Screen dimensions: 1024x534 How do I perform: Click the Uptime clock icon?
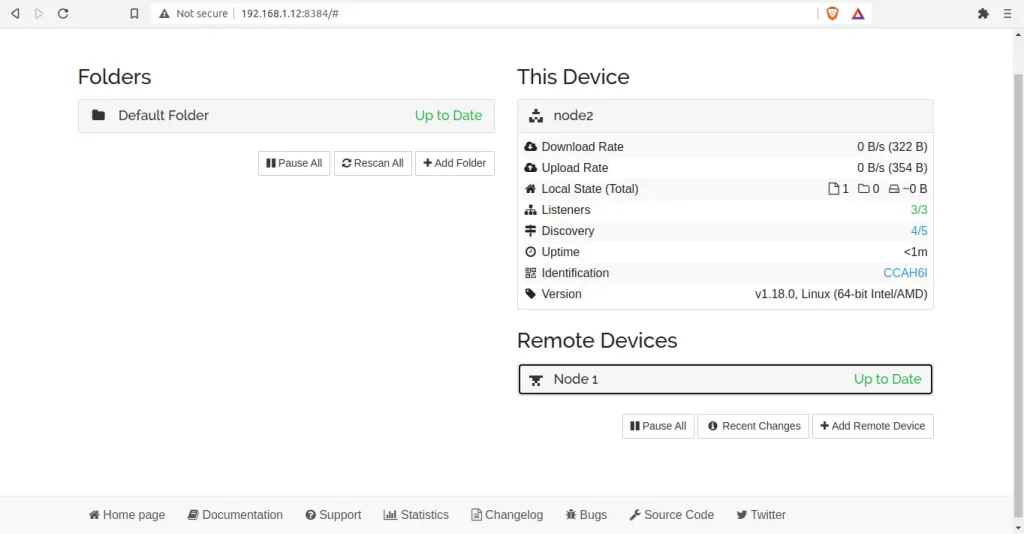pos(530,252)
